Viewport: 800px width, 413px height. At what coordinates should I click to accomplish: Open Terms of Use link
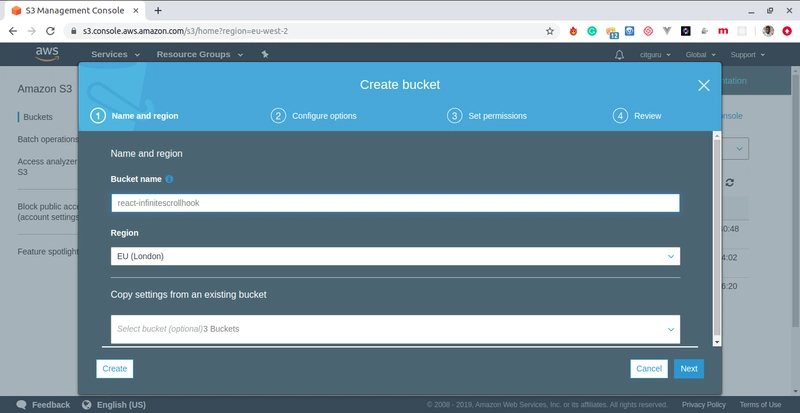pos(760,405)
